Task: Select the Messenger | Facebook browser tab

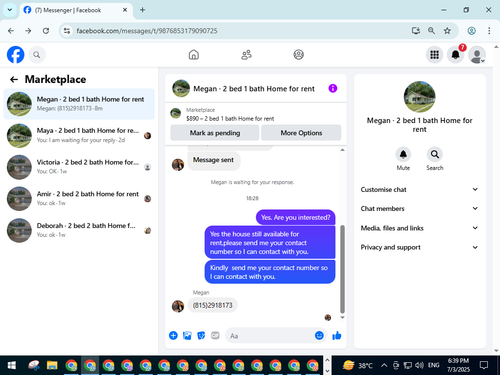Action: click(x=76, y=10)
